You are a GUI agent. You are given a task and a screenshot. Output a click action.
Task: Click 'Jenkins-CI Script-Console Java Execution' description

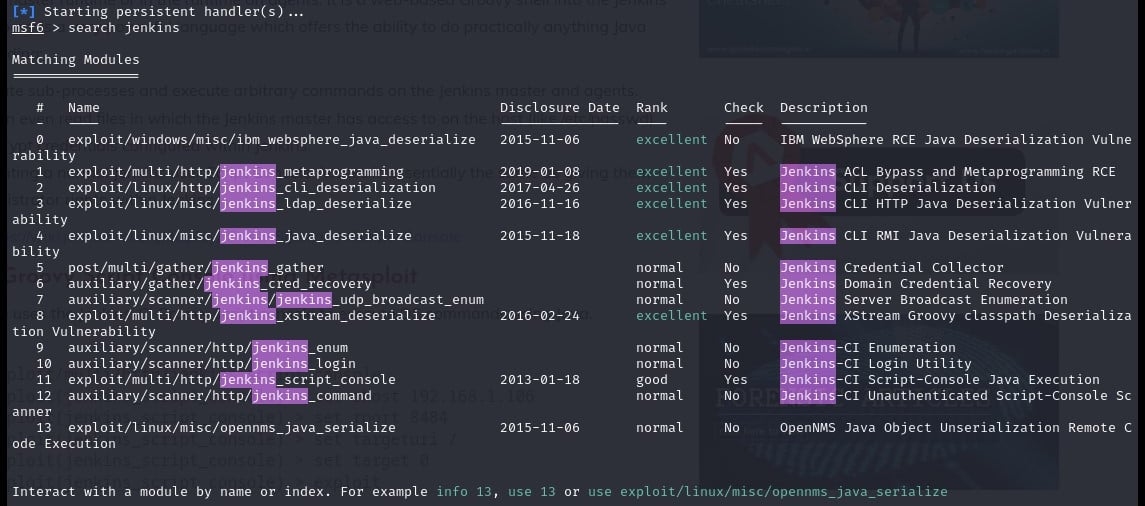click(x=940, y=380)
